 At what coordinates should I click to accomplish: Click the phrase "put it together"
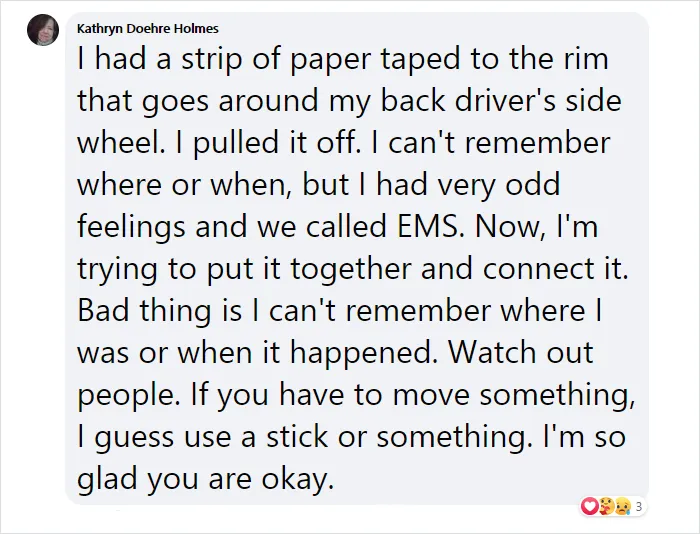pyautogui.click(x=310, y=269)
